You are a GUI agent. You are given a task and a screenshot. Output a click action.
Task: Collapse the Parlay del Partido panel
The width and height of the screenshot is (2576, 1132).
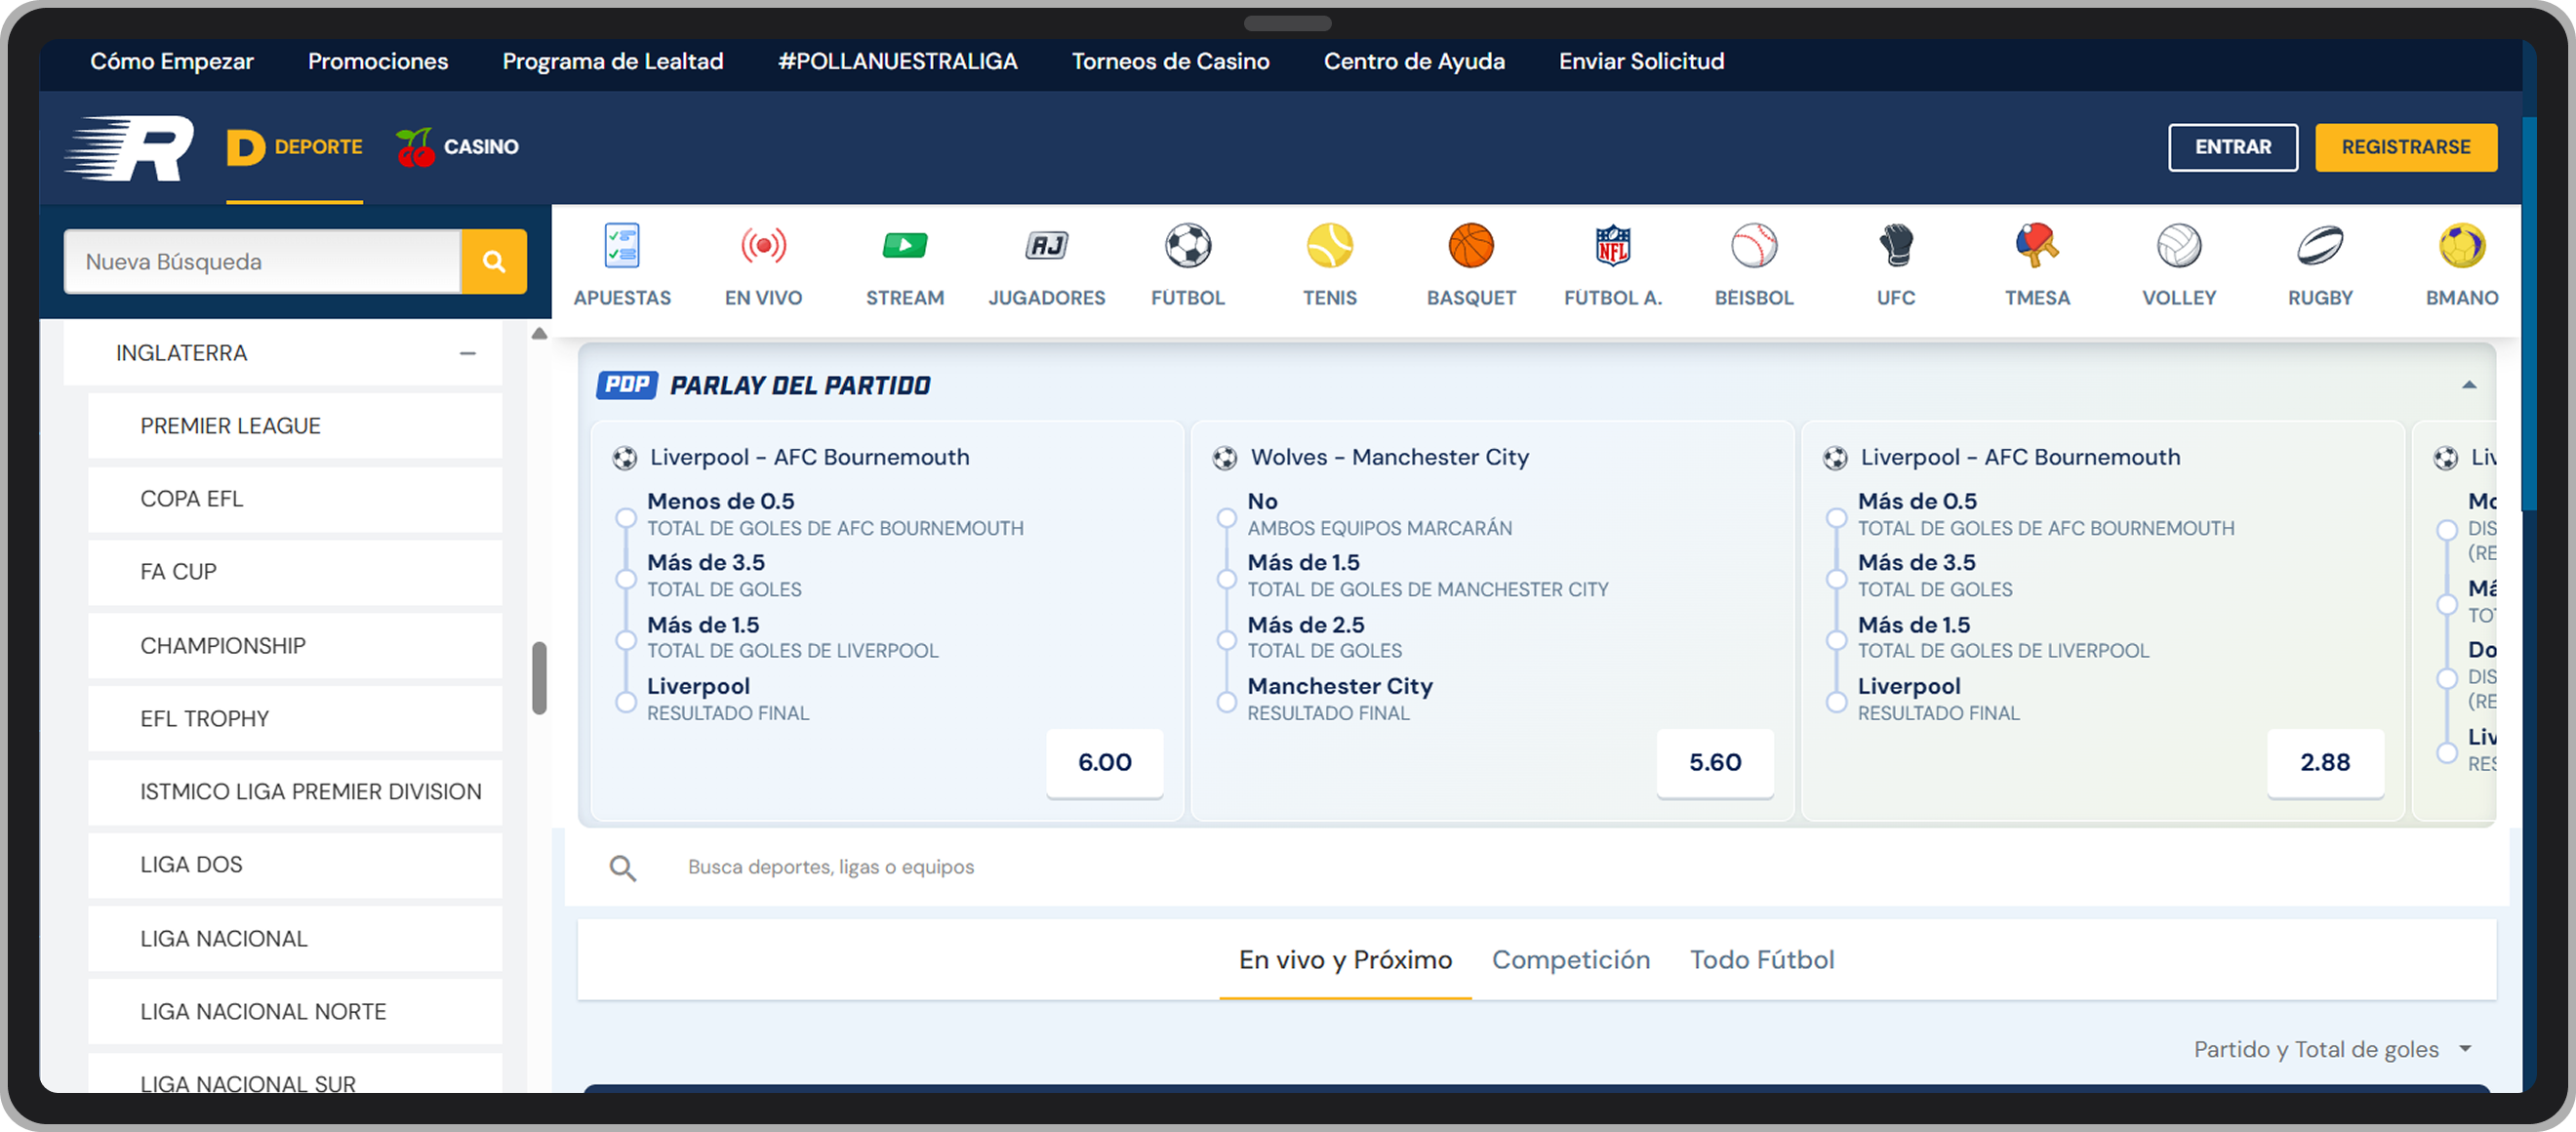pos(2469,385)
